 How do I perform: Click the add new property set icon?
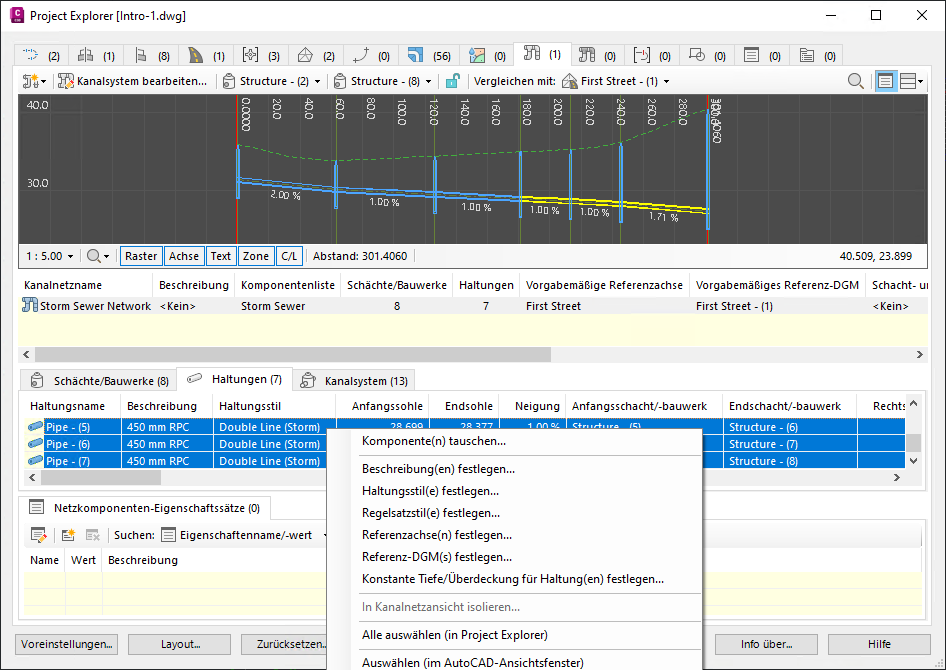pos(68,535)
